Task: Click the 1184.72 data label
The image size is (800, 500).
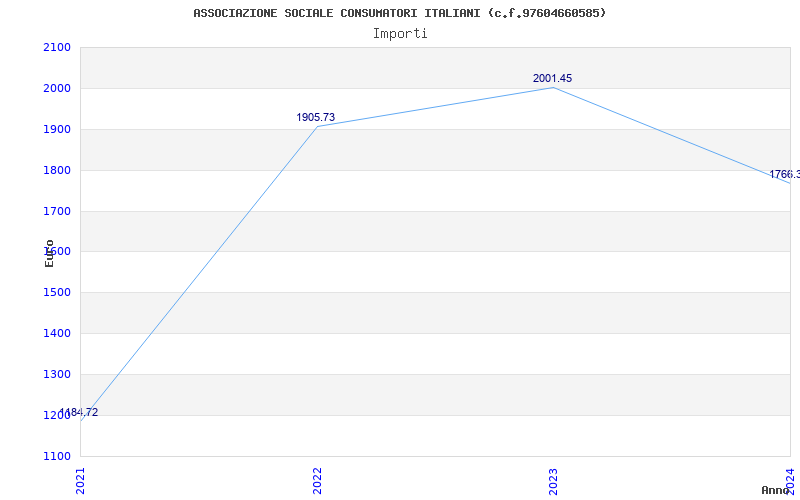Action: (79, 413)
